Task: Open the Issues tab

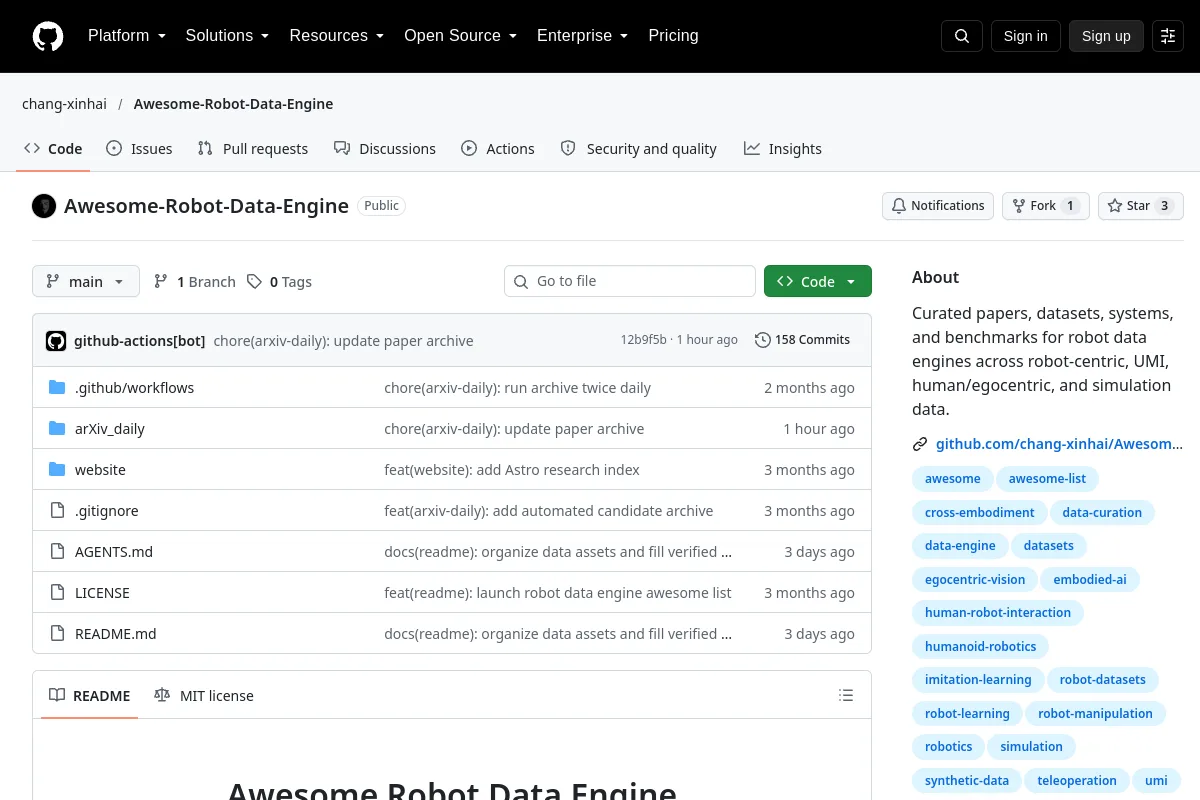Action: [x=139, y=149]
